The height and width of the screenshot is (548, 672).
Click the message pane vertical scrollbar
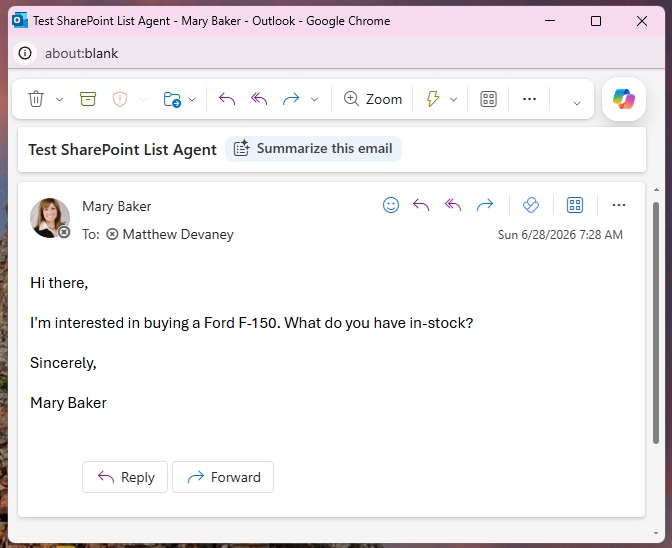pyautogui.click(x=656, y=323)
